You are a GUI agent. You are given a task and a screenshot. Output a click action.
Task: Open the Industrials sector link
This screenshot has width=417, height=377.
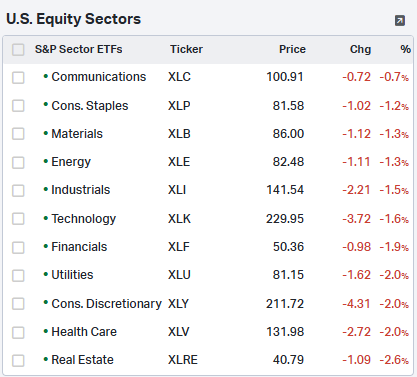81,190
